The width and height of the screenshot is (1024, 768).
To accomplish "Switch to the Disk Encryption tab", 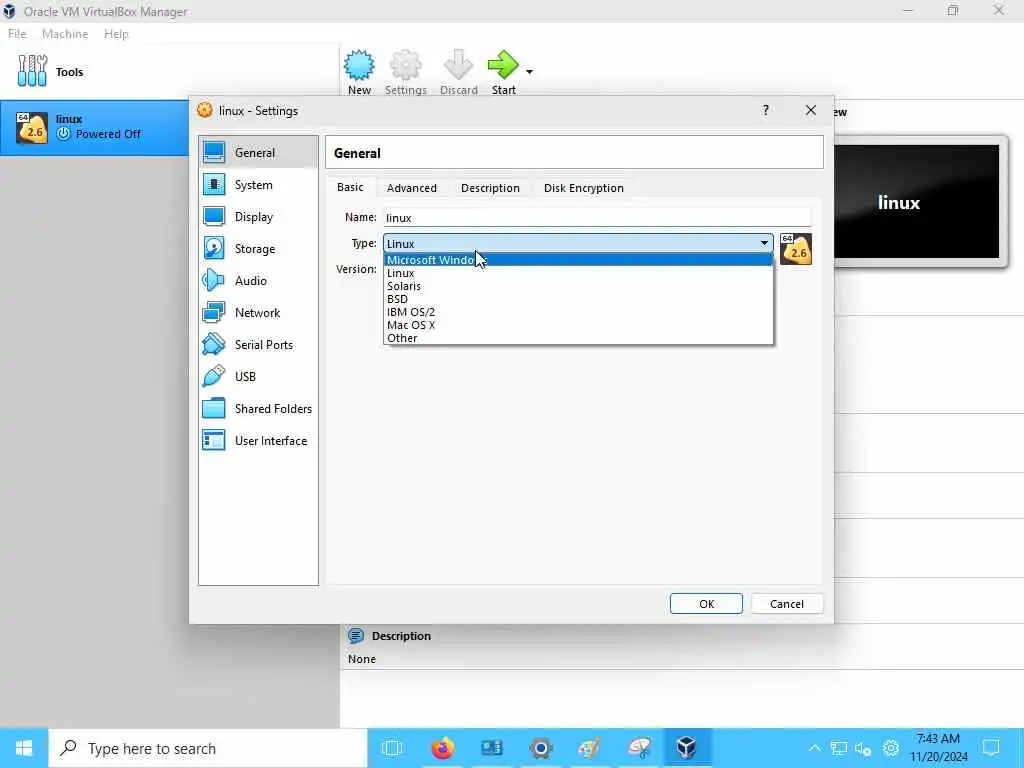I will [584, 188].
